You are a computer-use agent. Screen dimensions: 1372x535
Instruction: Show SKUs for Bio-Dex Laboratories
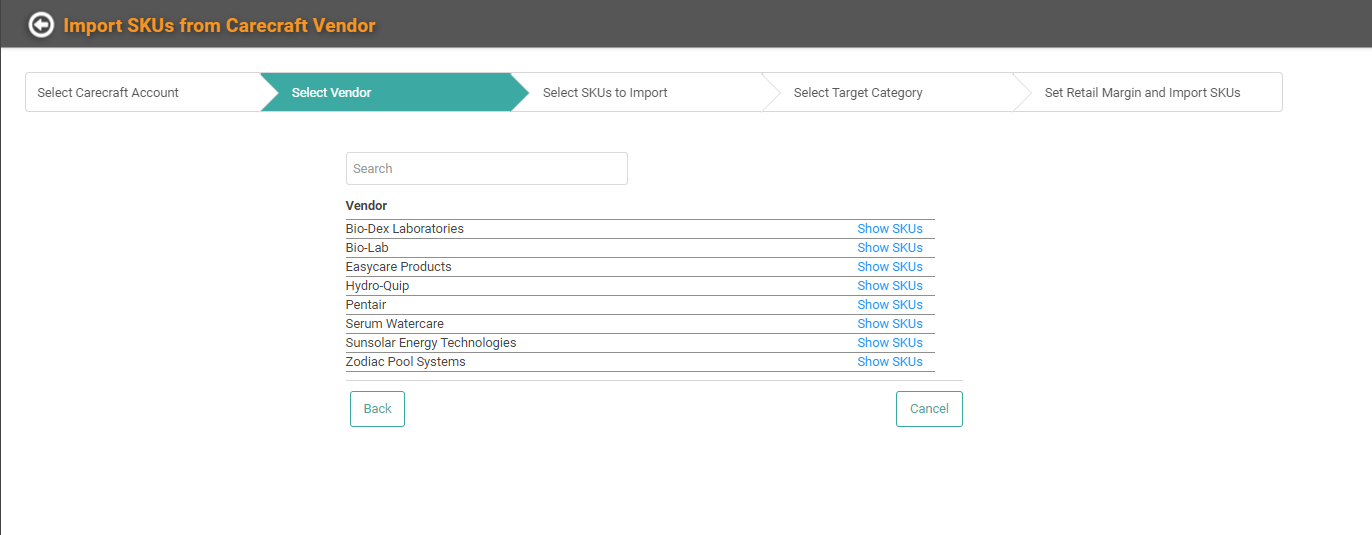890,229
